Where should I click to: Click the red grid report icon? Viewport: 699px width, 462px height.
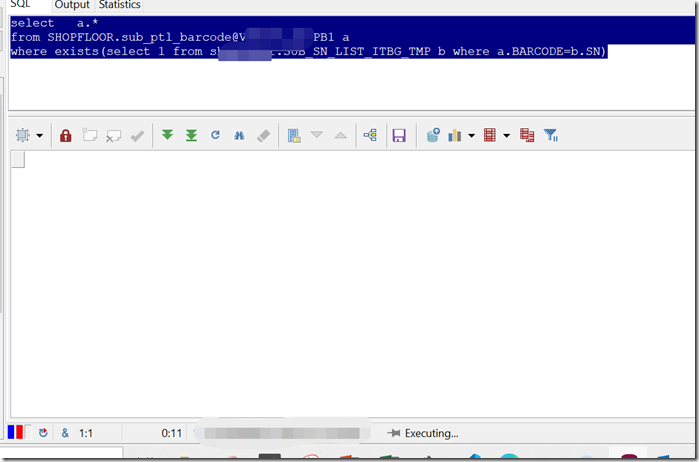[x=490, y=135]
